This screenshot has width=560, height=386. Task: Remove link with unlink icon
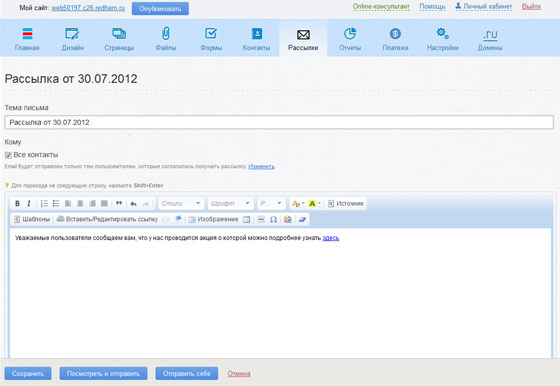click(166, 219)
